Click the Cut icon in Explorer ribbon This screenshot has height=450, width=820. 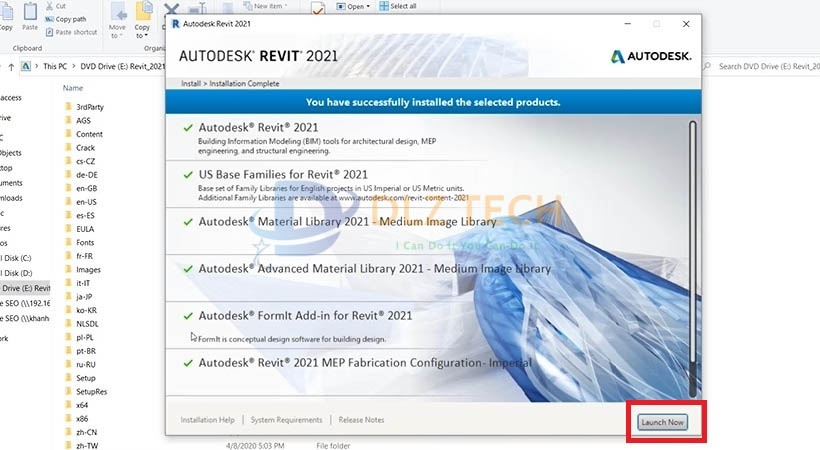50,6
